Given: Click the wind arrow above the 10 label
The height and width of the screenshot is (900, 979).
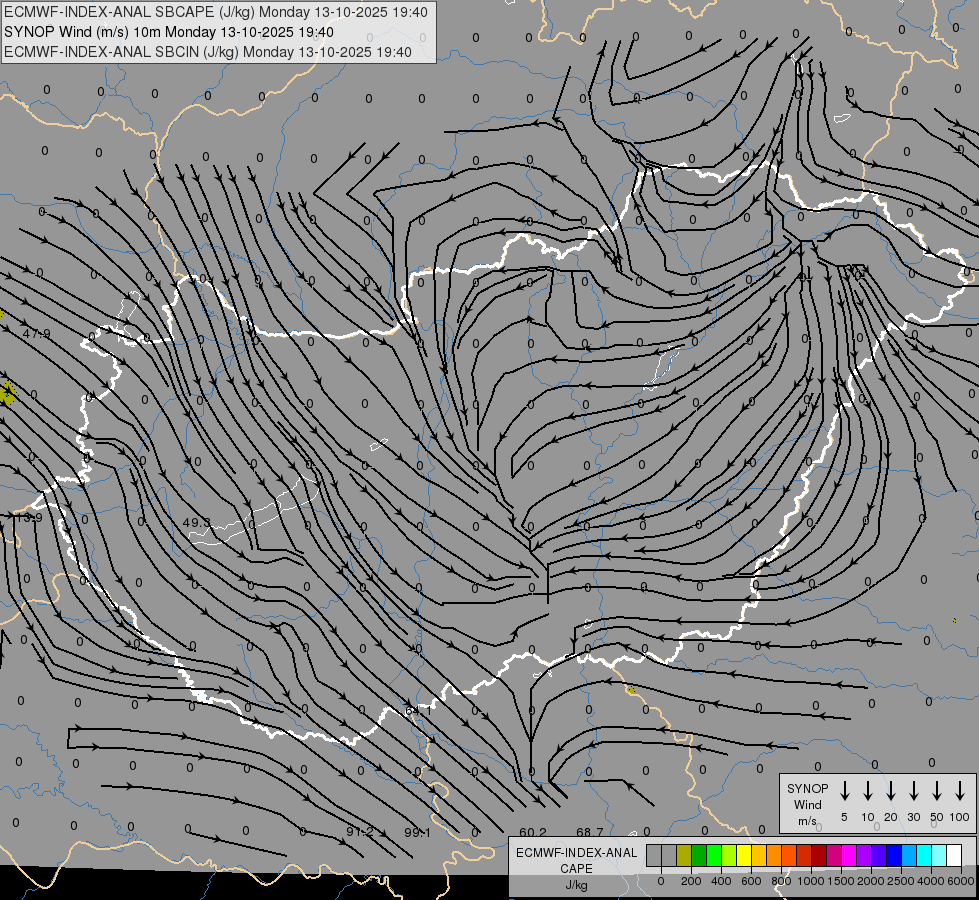Looking at the screenshot, I should click(x=868, y=791).
